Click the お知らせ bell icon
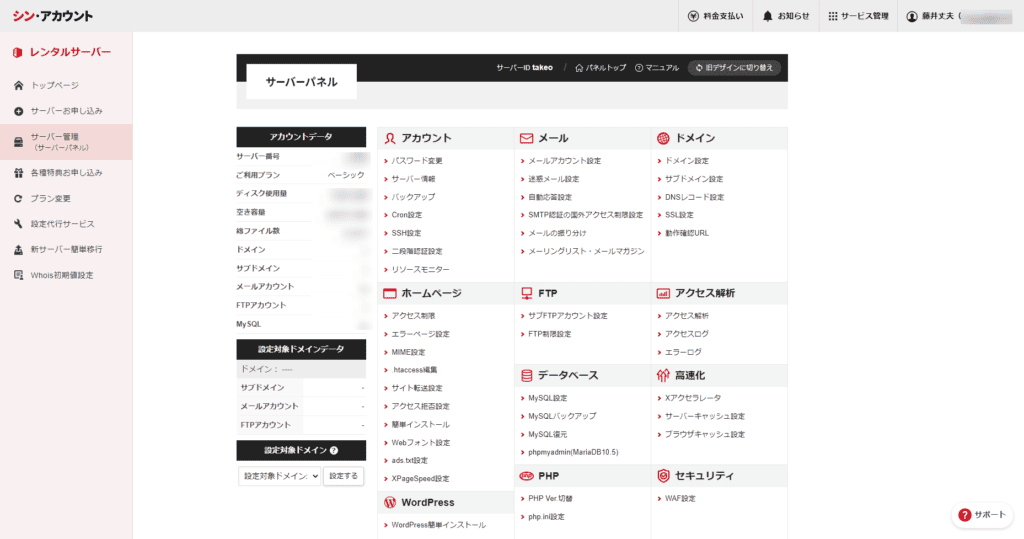The height and width of the screenshot is (539, 1024). (x=767, y=16)
